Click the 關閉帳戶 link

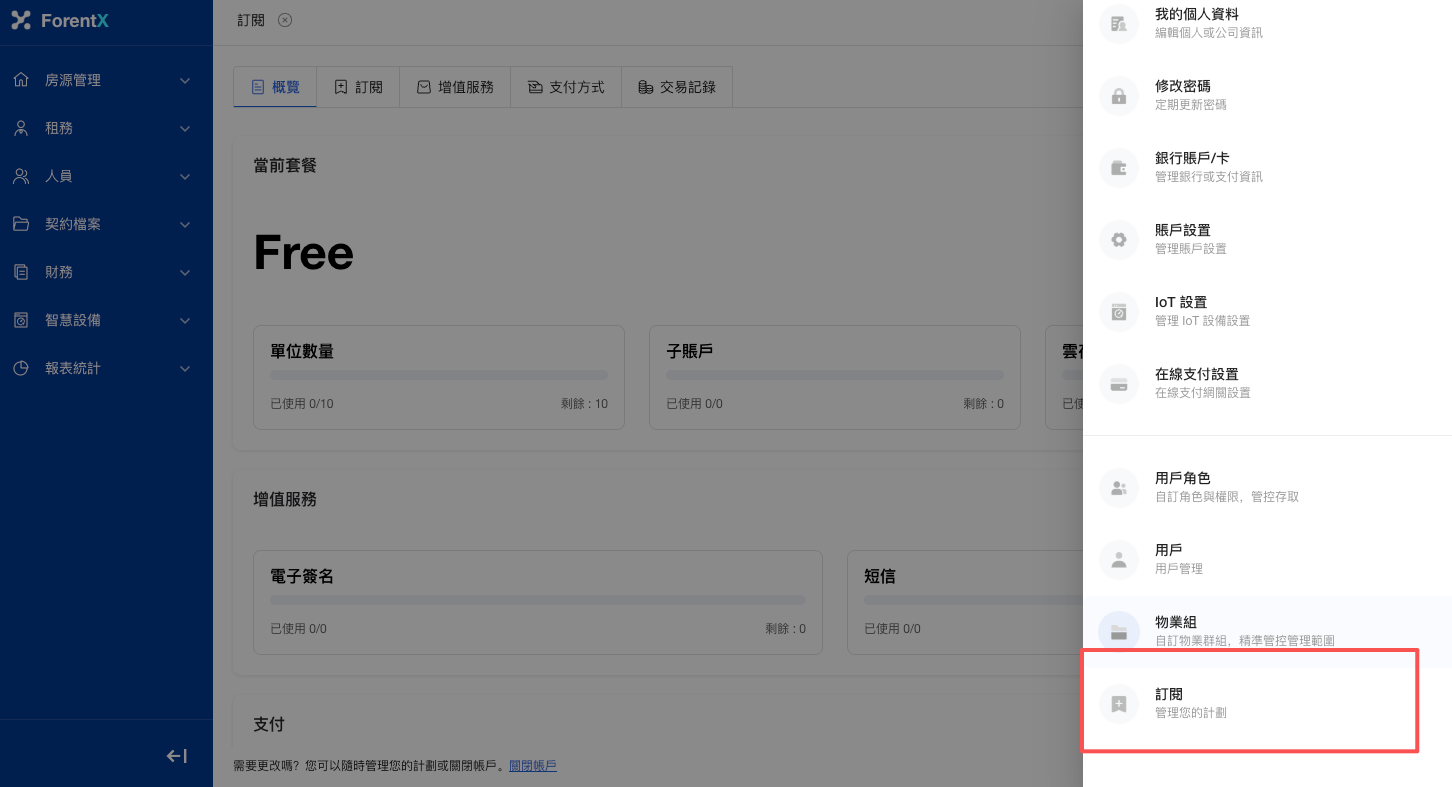[x=532, y=766]
